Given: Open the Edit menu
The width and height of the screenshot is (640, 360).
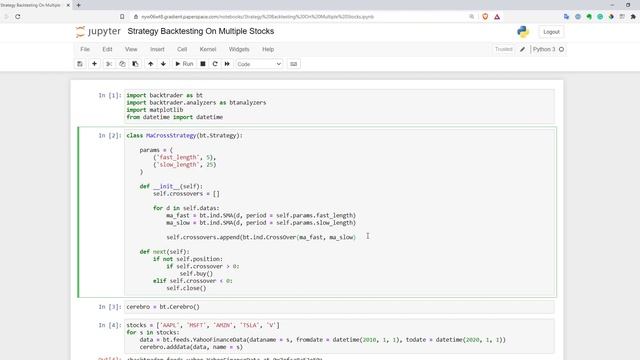Looking at the screenshot, I should tap(107, 49).
